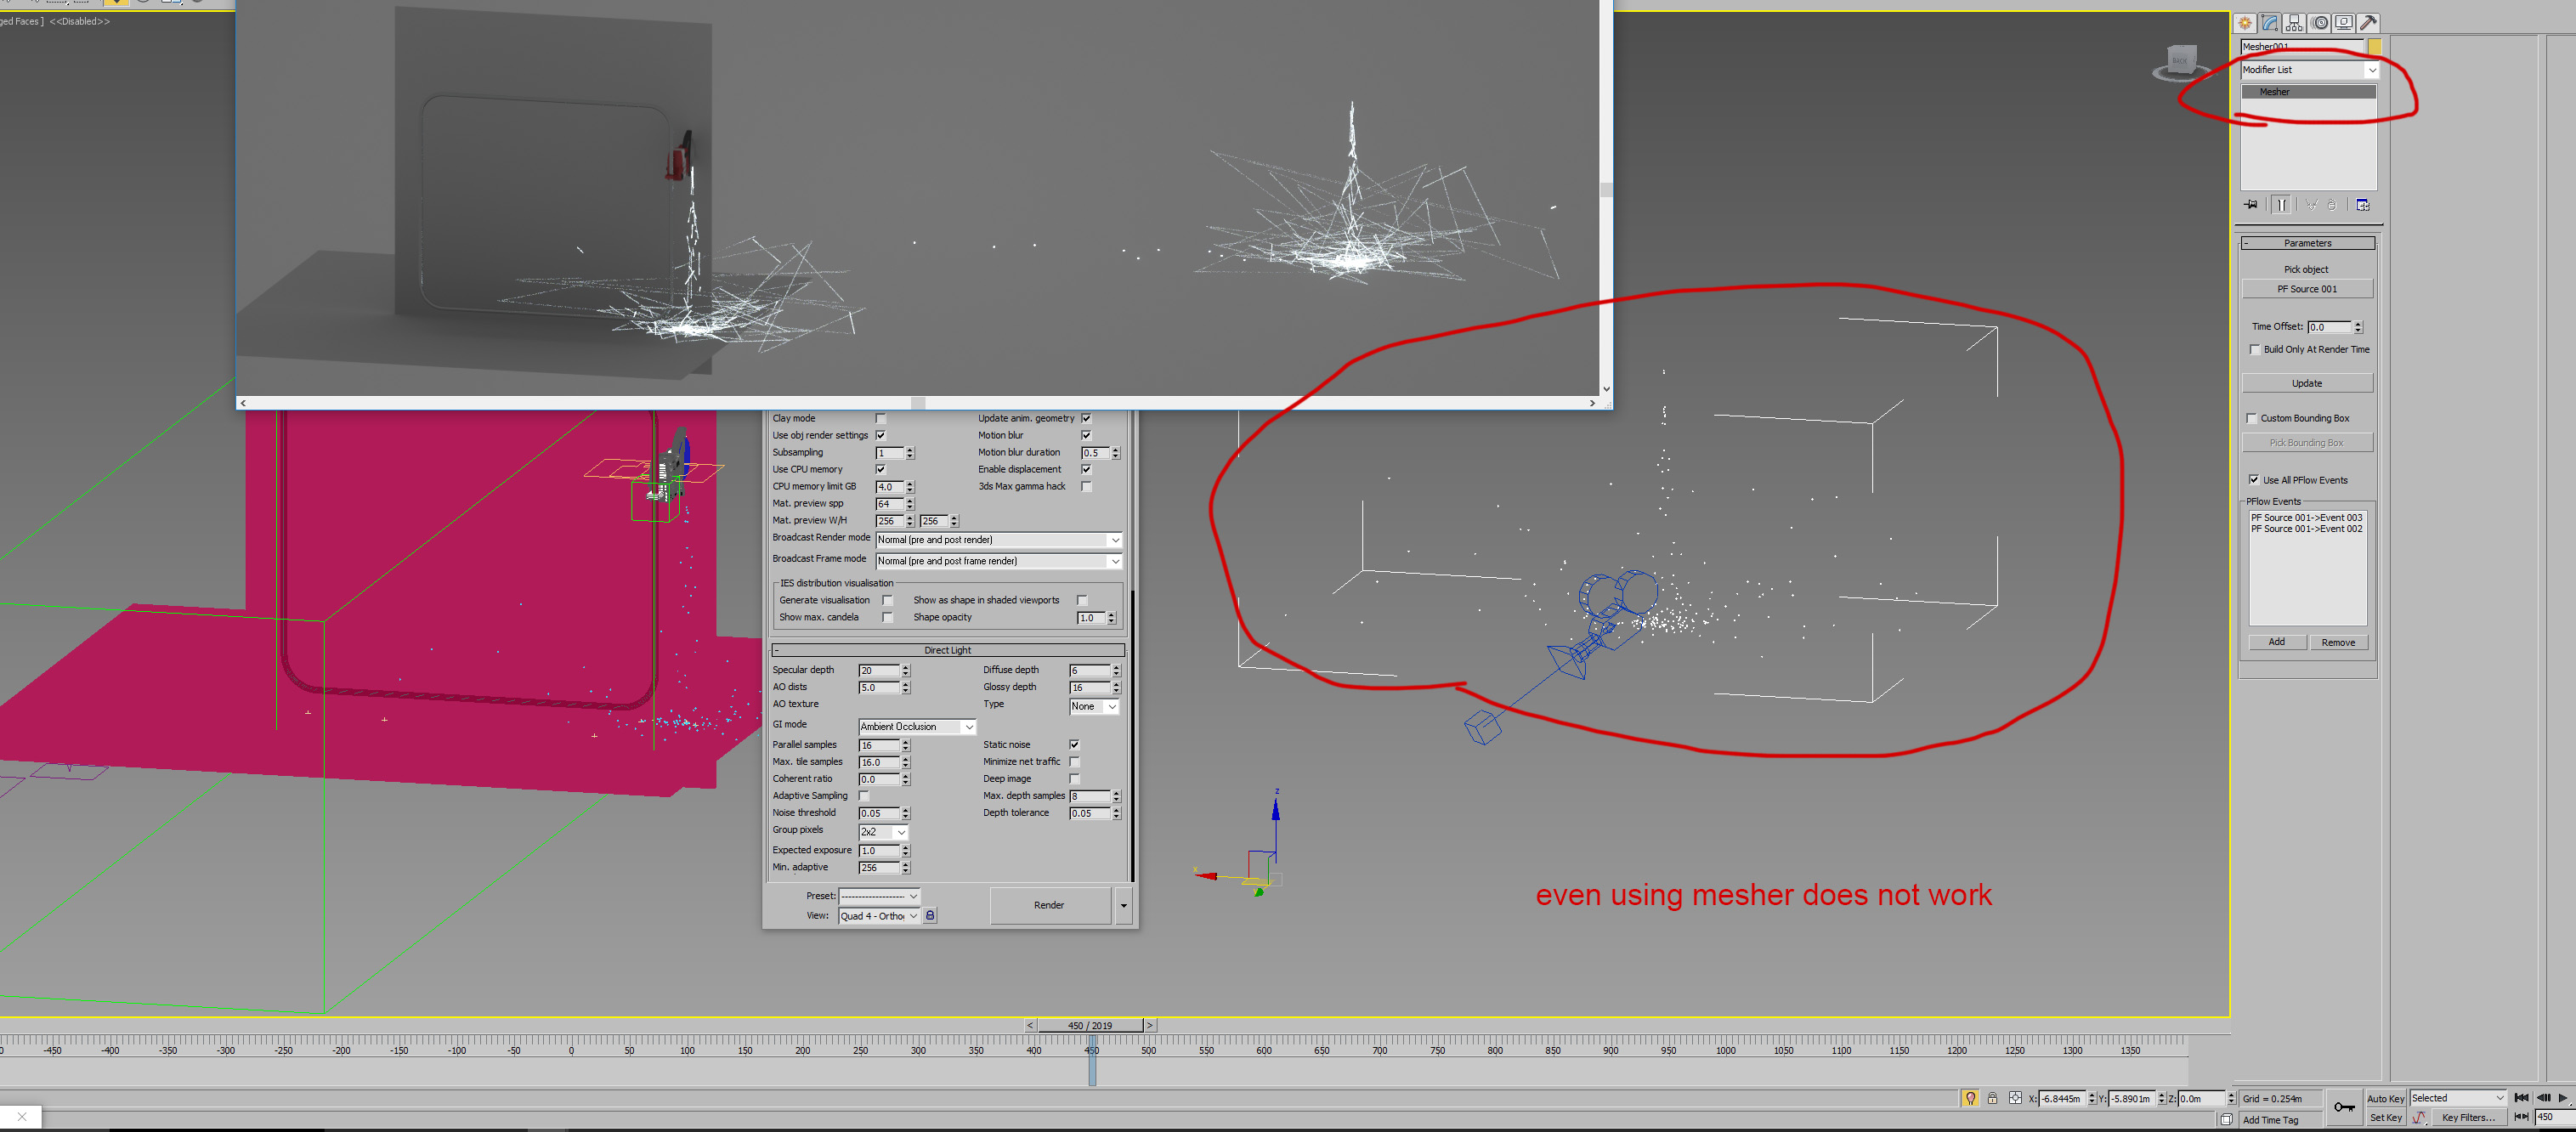Open the Create command panel tab
Viewport: 2576px width, 1132px height.
(x=2245, y=22)
